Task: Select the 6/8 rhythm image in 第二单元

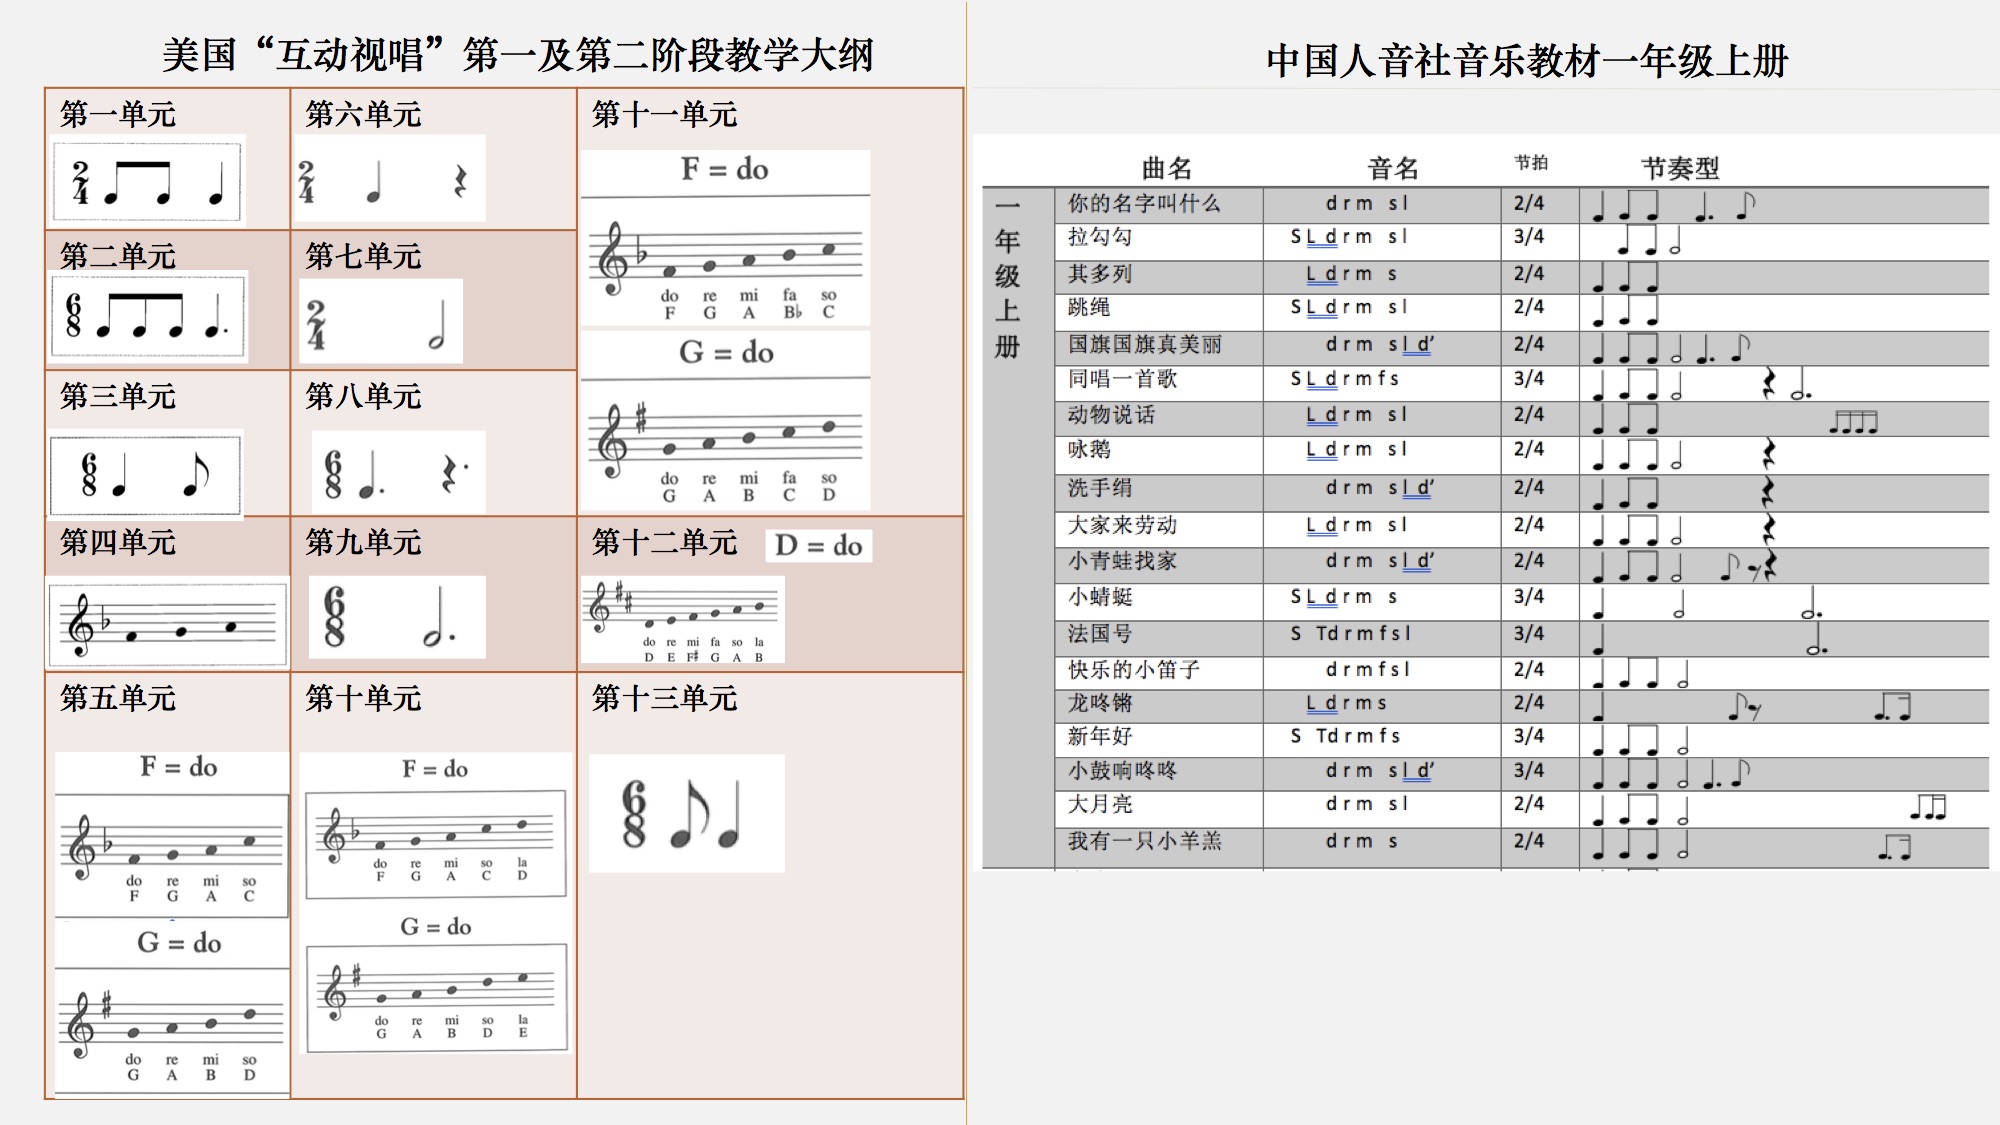Action: click(x=148, y=316)
